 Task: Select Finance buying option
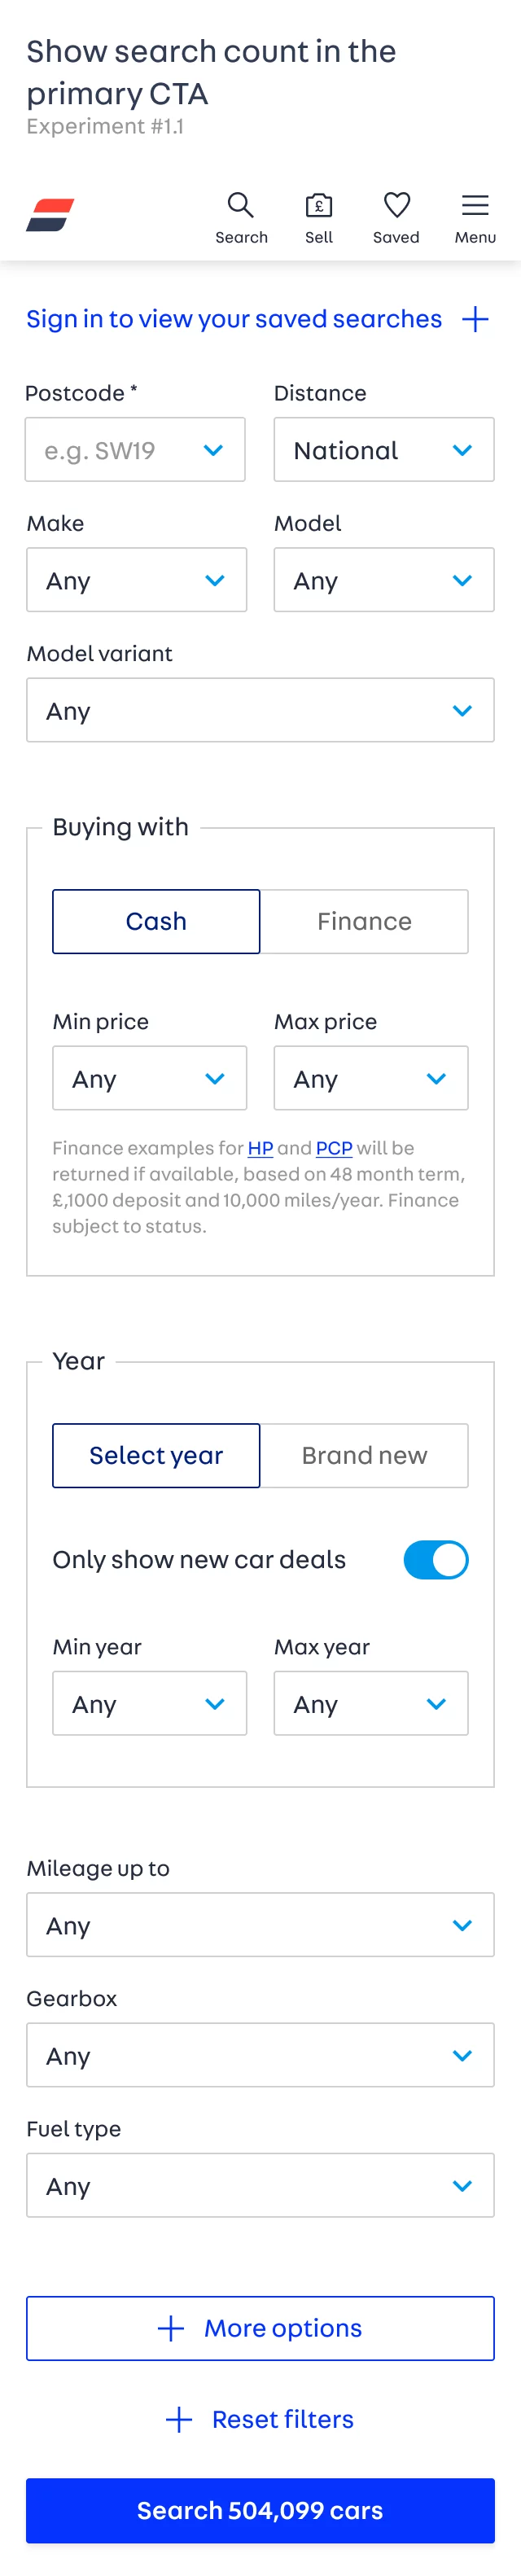[364, 921]
